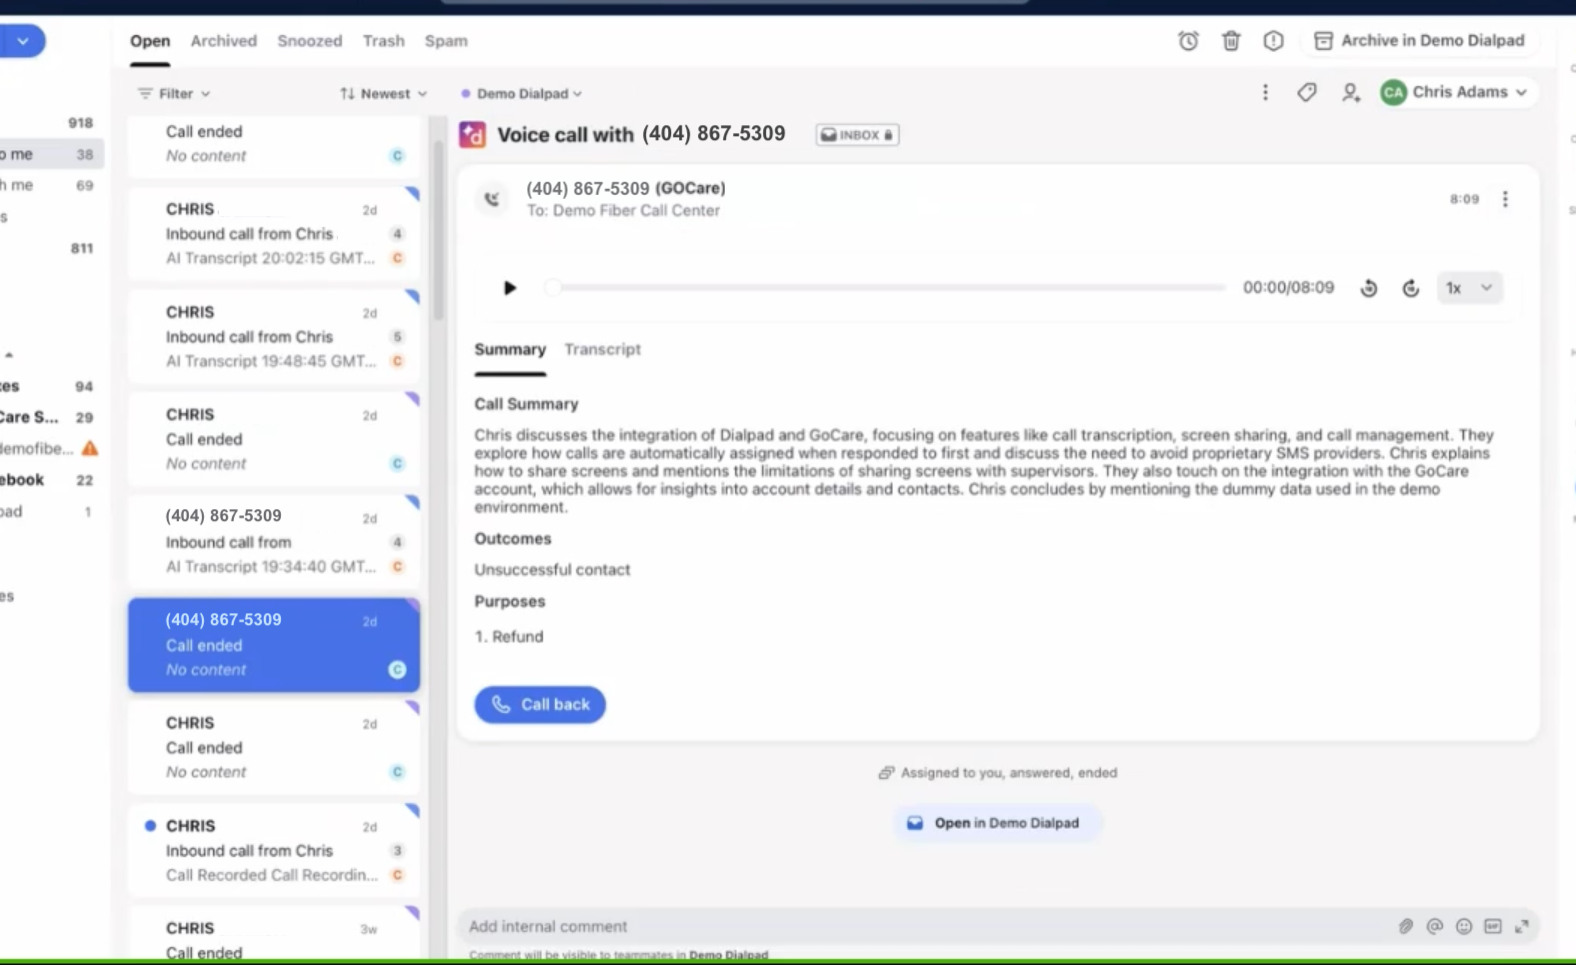Click sidebar item with count 22
The height and width of the screenshot is (965, 1576).
tap(50, 480)
